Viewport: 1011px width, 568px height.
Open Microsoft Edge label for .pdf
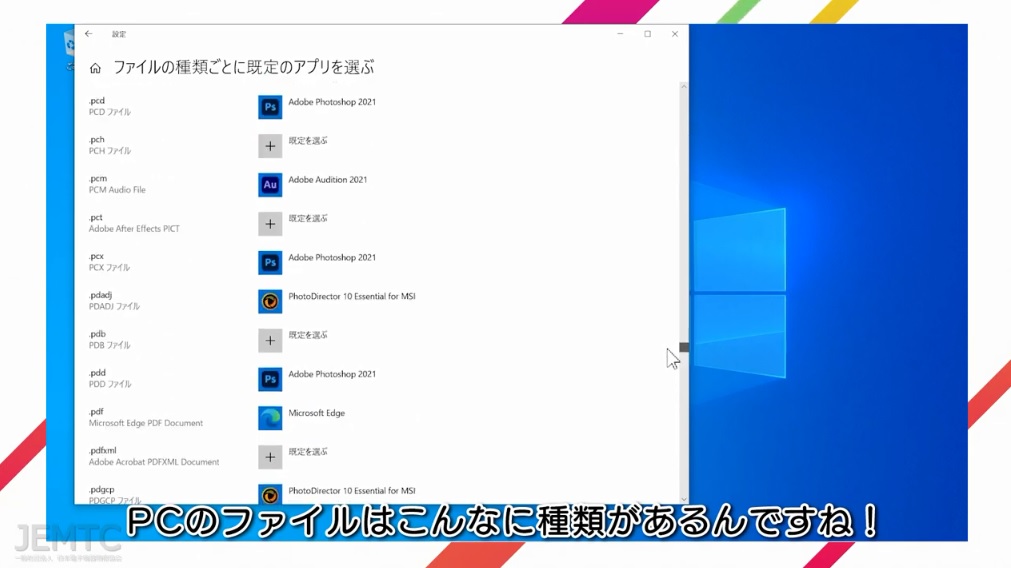tap(317, 413)
